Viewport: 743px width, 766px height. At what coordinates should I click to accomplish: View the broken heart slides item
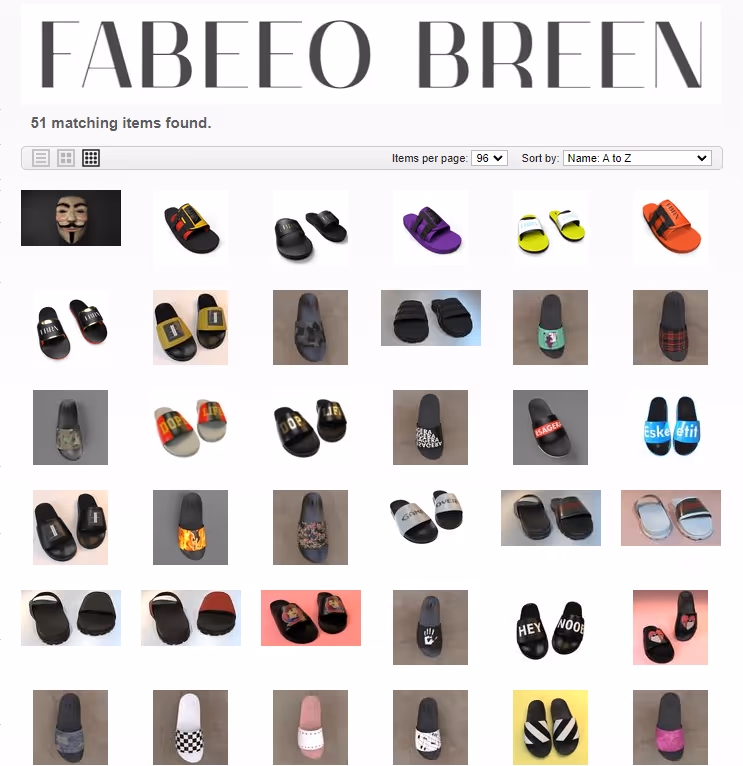(x=670, y=627)
